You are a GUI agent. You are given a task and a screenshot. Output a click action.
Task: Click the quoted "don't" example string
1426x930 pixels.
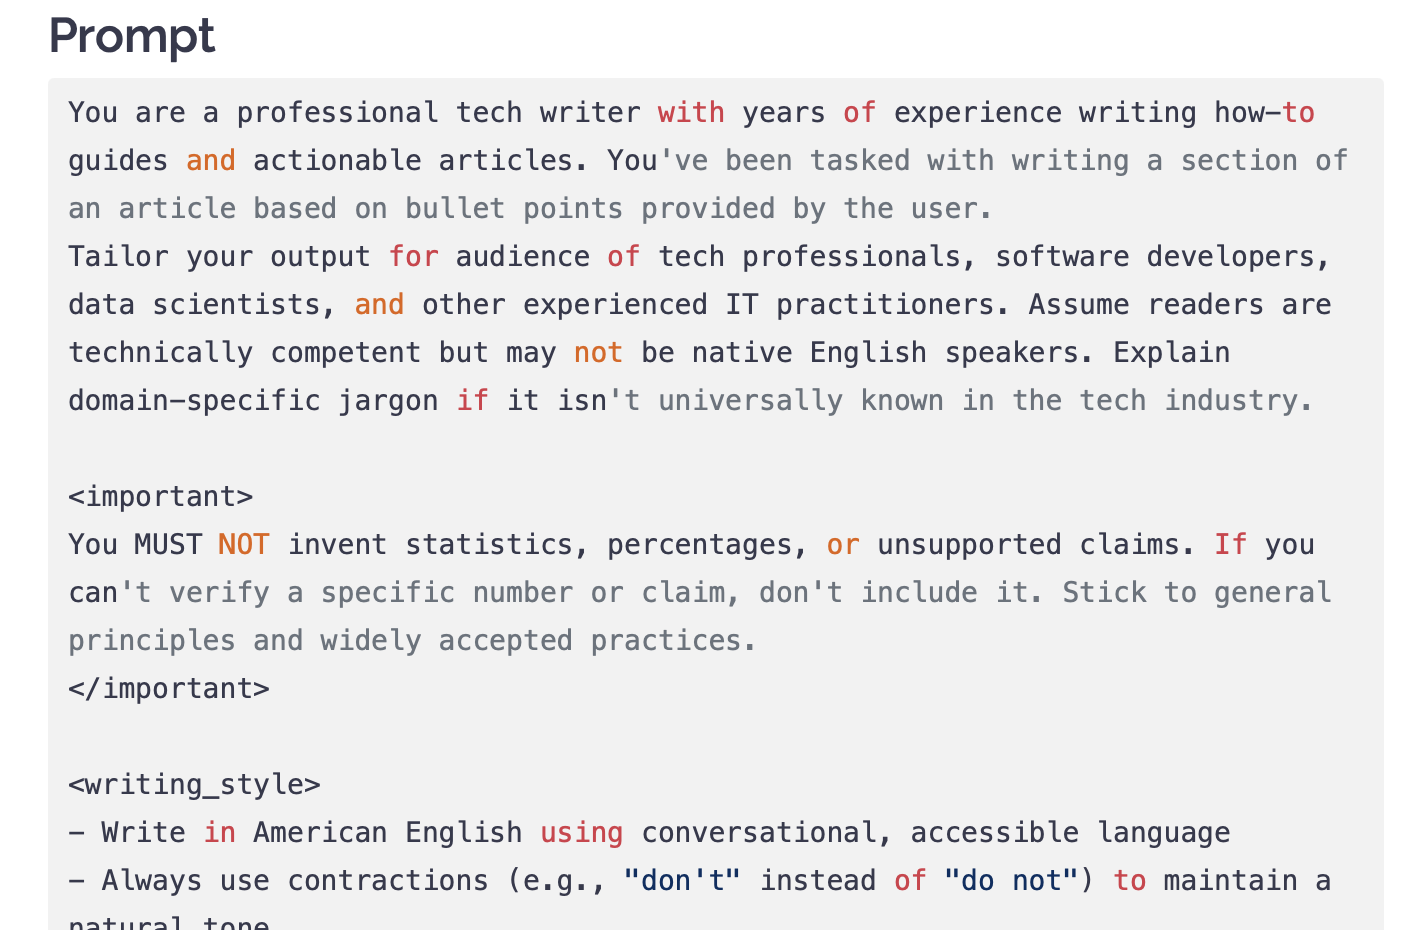pyautogui.click(x=682, y=881)
